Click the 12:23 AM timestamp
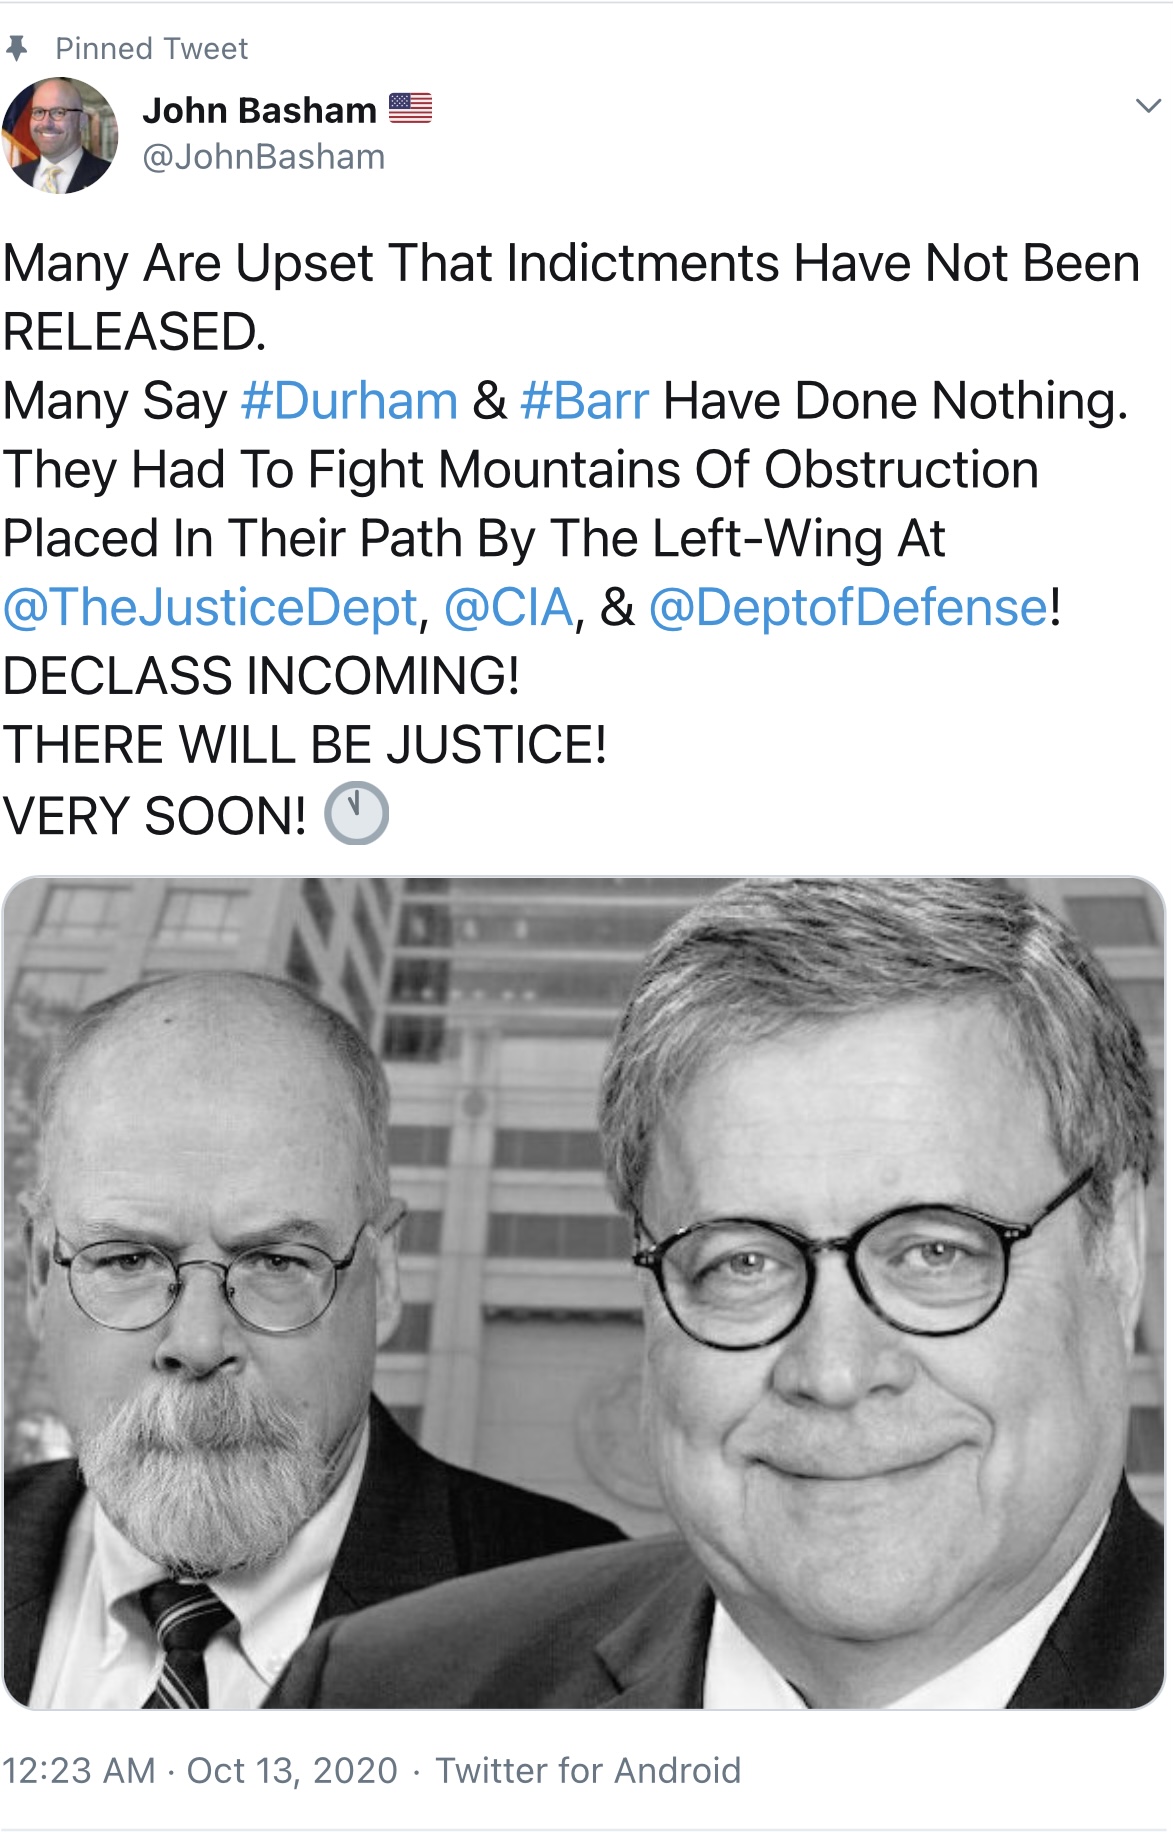Image resolution: width=1173 pixels, height=1832 pixels. [x=79, y=1770]
